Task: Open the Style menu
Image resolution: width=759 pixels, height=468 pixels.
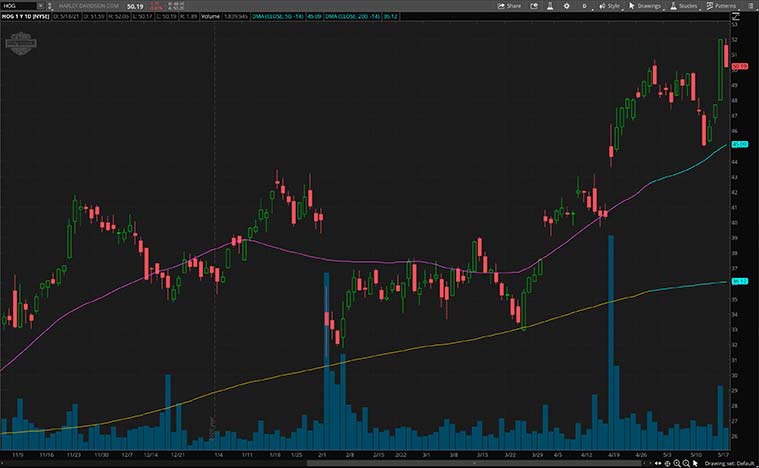Action: coord(609,5)
